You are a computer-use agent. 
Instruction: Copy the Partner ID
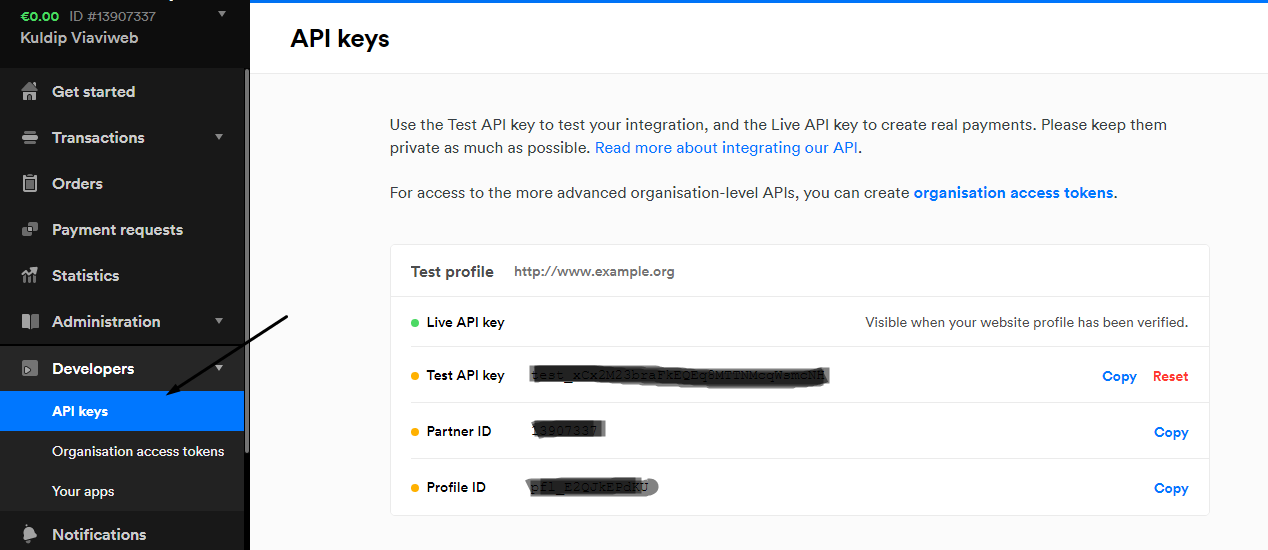coord(1170,432)
